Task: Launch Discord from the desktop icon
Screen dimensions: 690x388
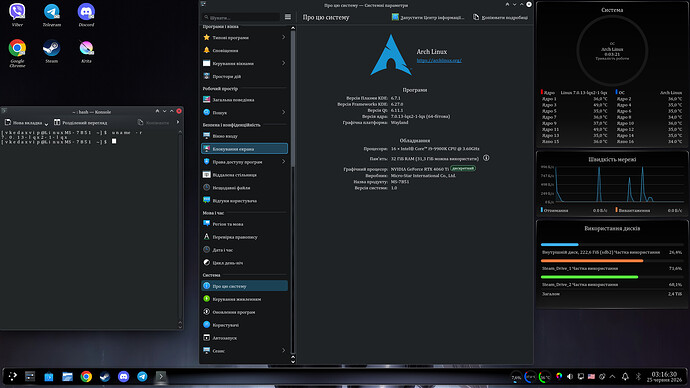Action: pos(86,15)
